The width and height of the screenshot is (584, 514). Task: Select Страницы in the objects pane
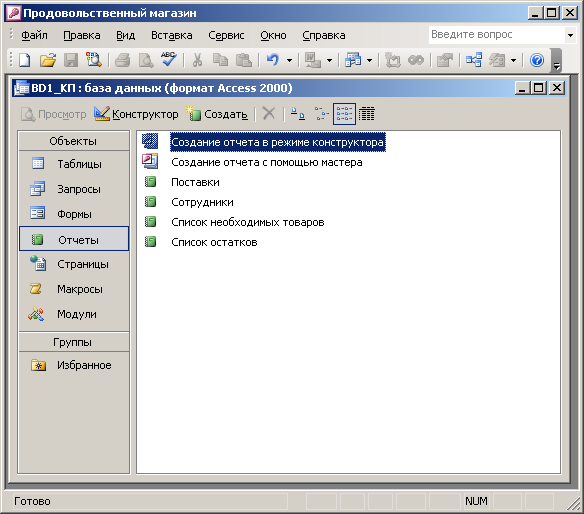click(74, 264)
